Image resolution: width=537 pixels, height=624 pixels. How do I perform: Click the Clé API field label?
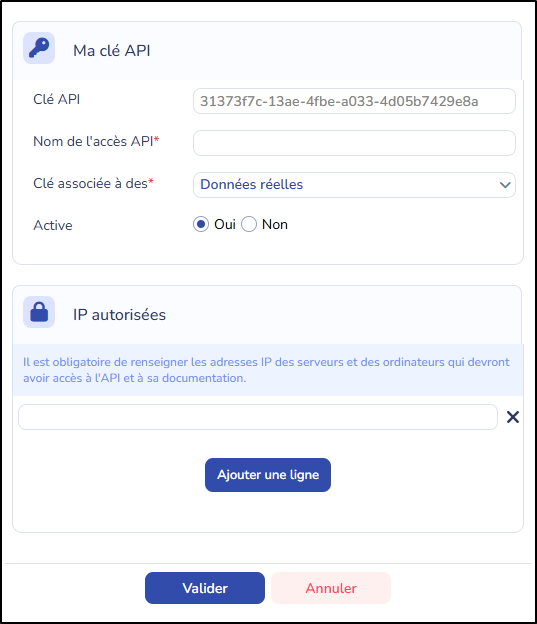pyautogui.click(x=57, y=99)
